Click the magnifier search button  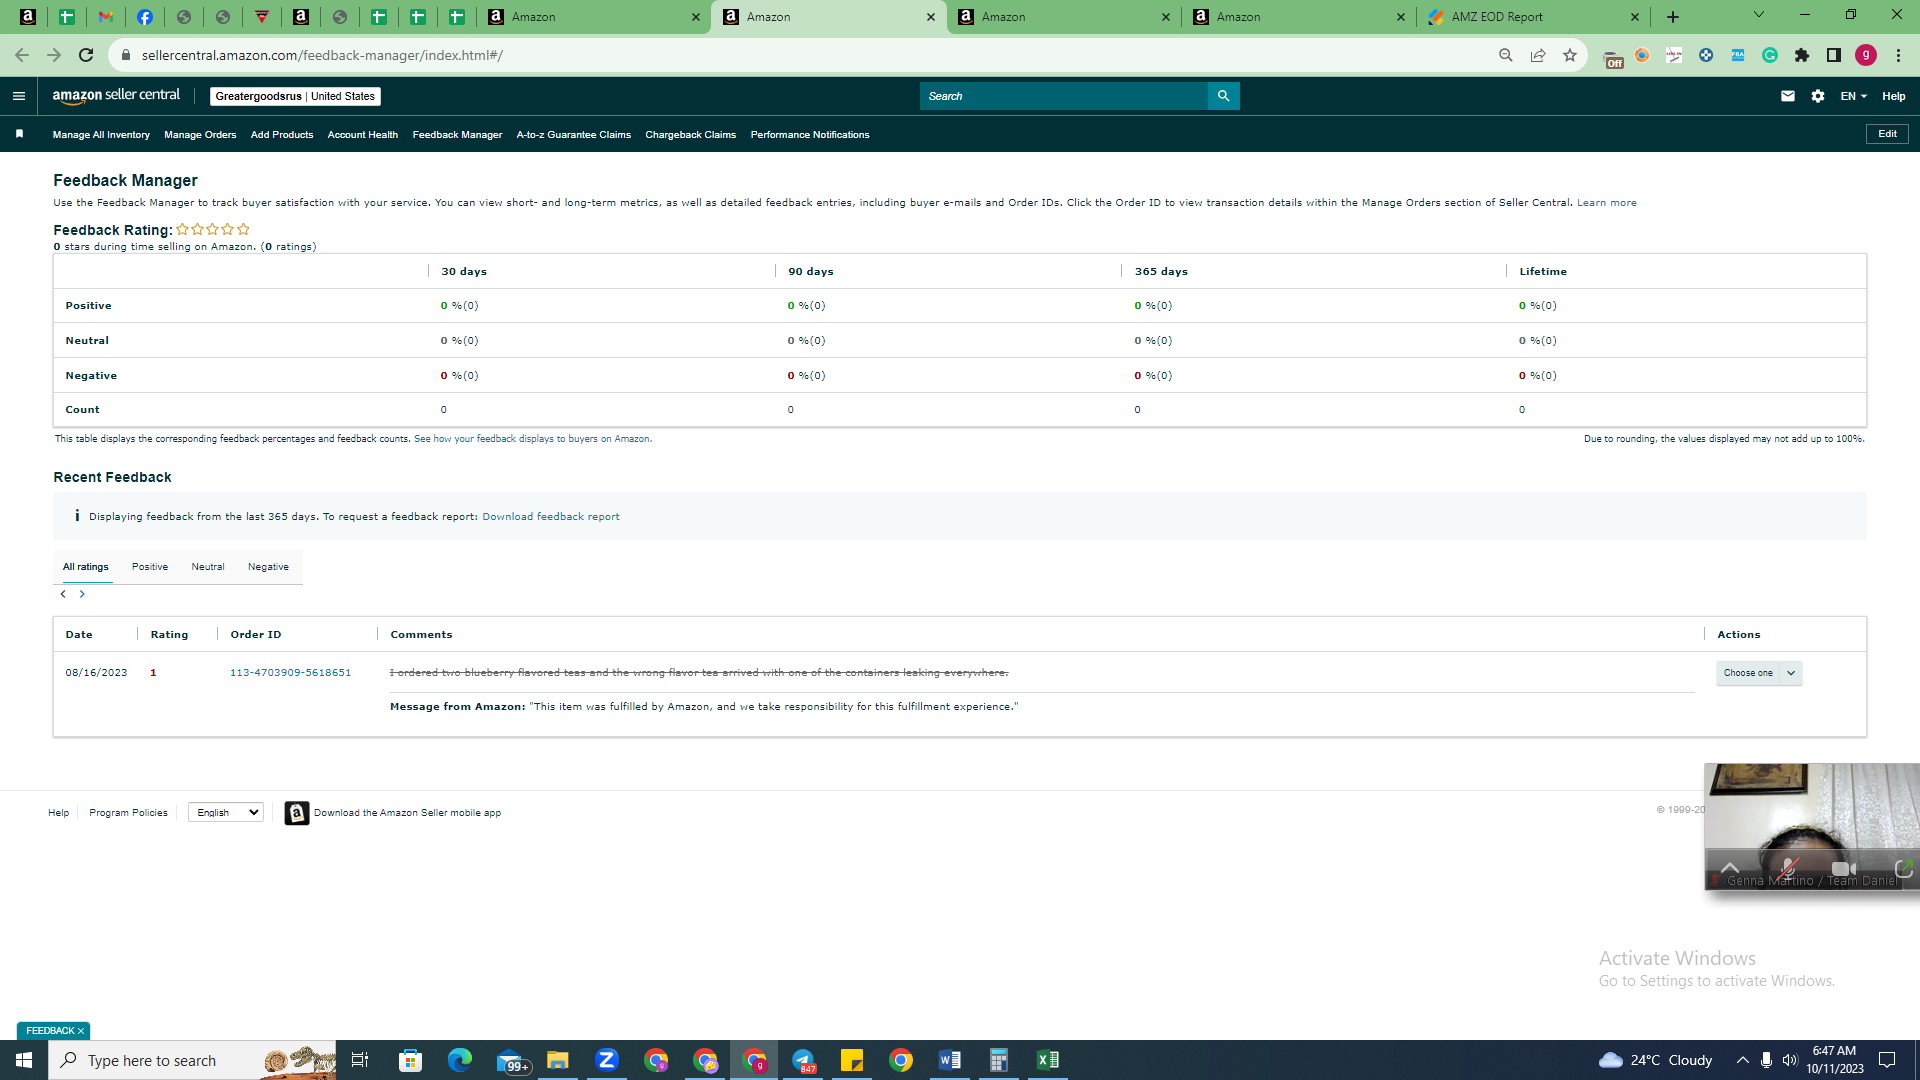[x=1223, y=96]
